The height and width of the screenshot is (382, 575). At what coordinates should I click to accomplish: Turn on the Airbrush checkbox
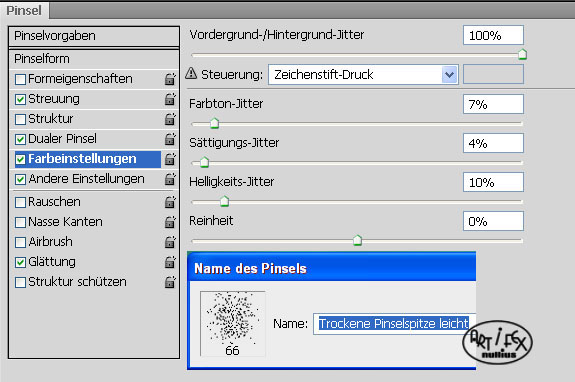point(21,242)
